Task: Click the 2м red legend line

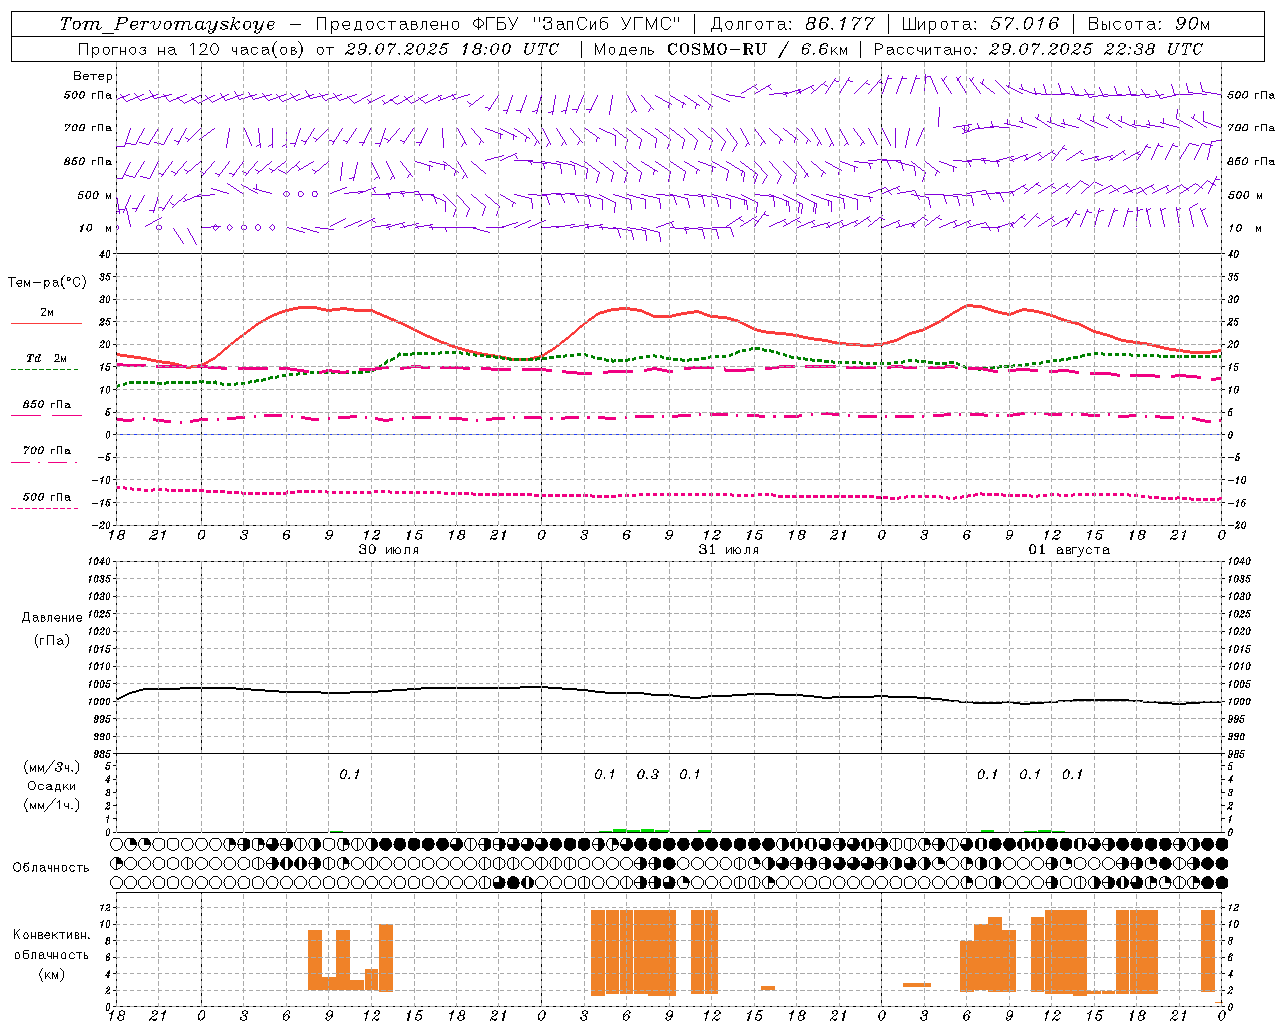Action: coord(47,323)
